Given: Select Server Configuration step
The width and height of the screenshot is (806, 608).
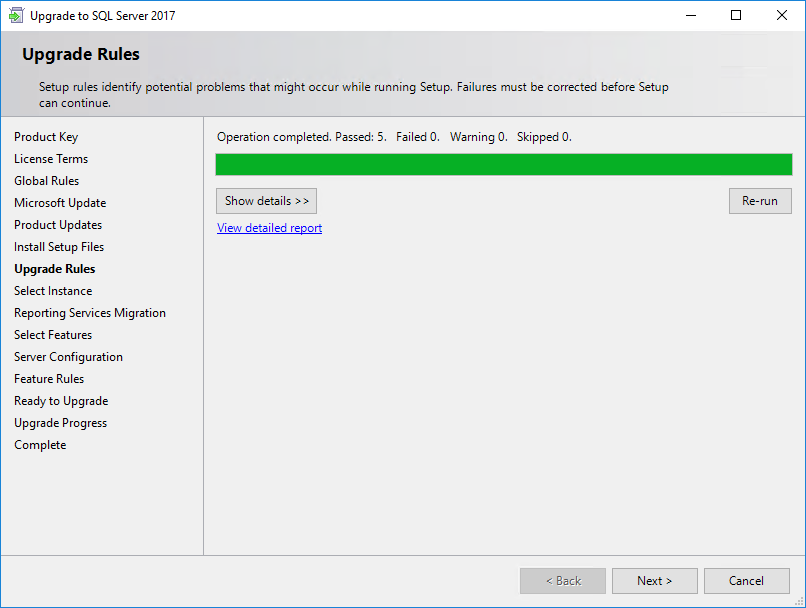Looking at the screenshot, I should point(68,357).
